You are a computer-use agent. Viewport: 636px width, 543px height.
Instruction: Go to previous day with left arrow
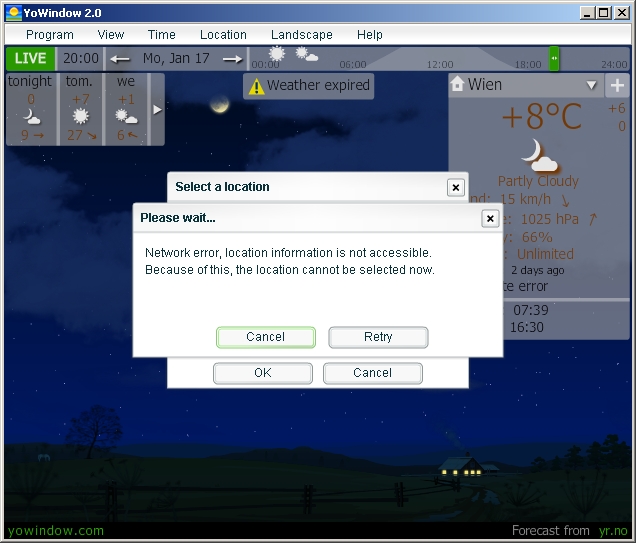pyautogui.click(x=120, y=59)
